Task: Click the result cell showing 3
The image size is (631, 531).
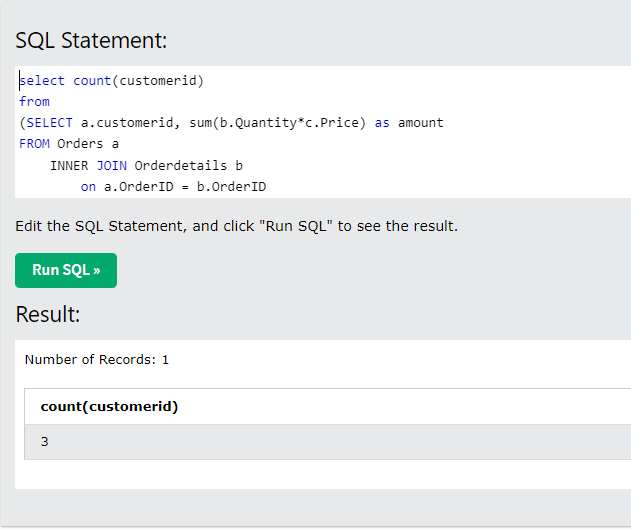Action: [x=44, y=442]
